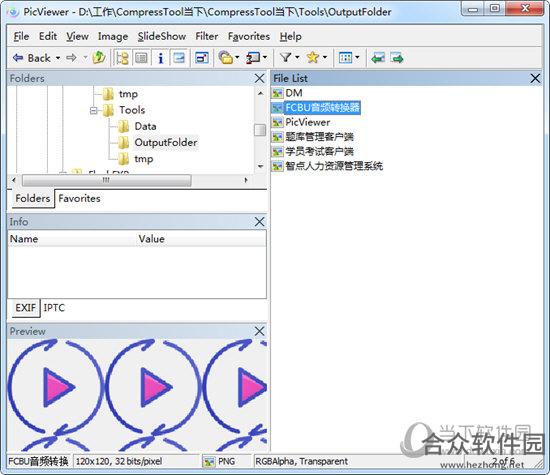Click the Folders vertical scrollbar thumb
The image size is (550, 475).
point(260,130)
